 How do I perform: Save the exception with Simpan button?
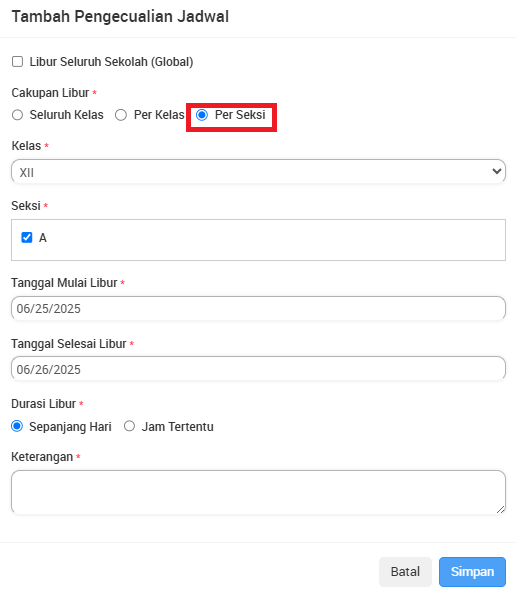point(472,572)
